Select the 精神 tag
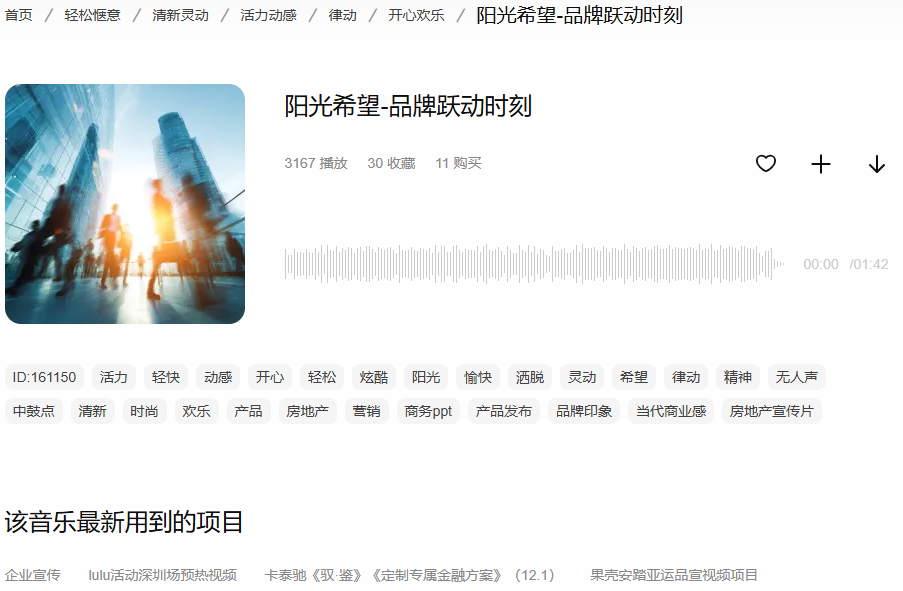 click(x=738, y=377)
